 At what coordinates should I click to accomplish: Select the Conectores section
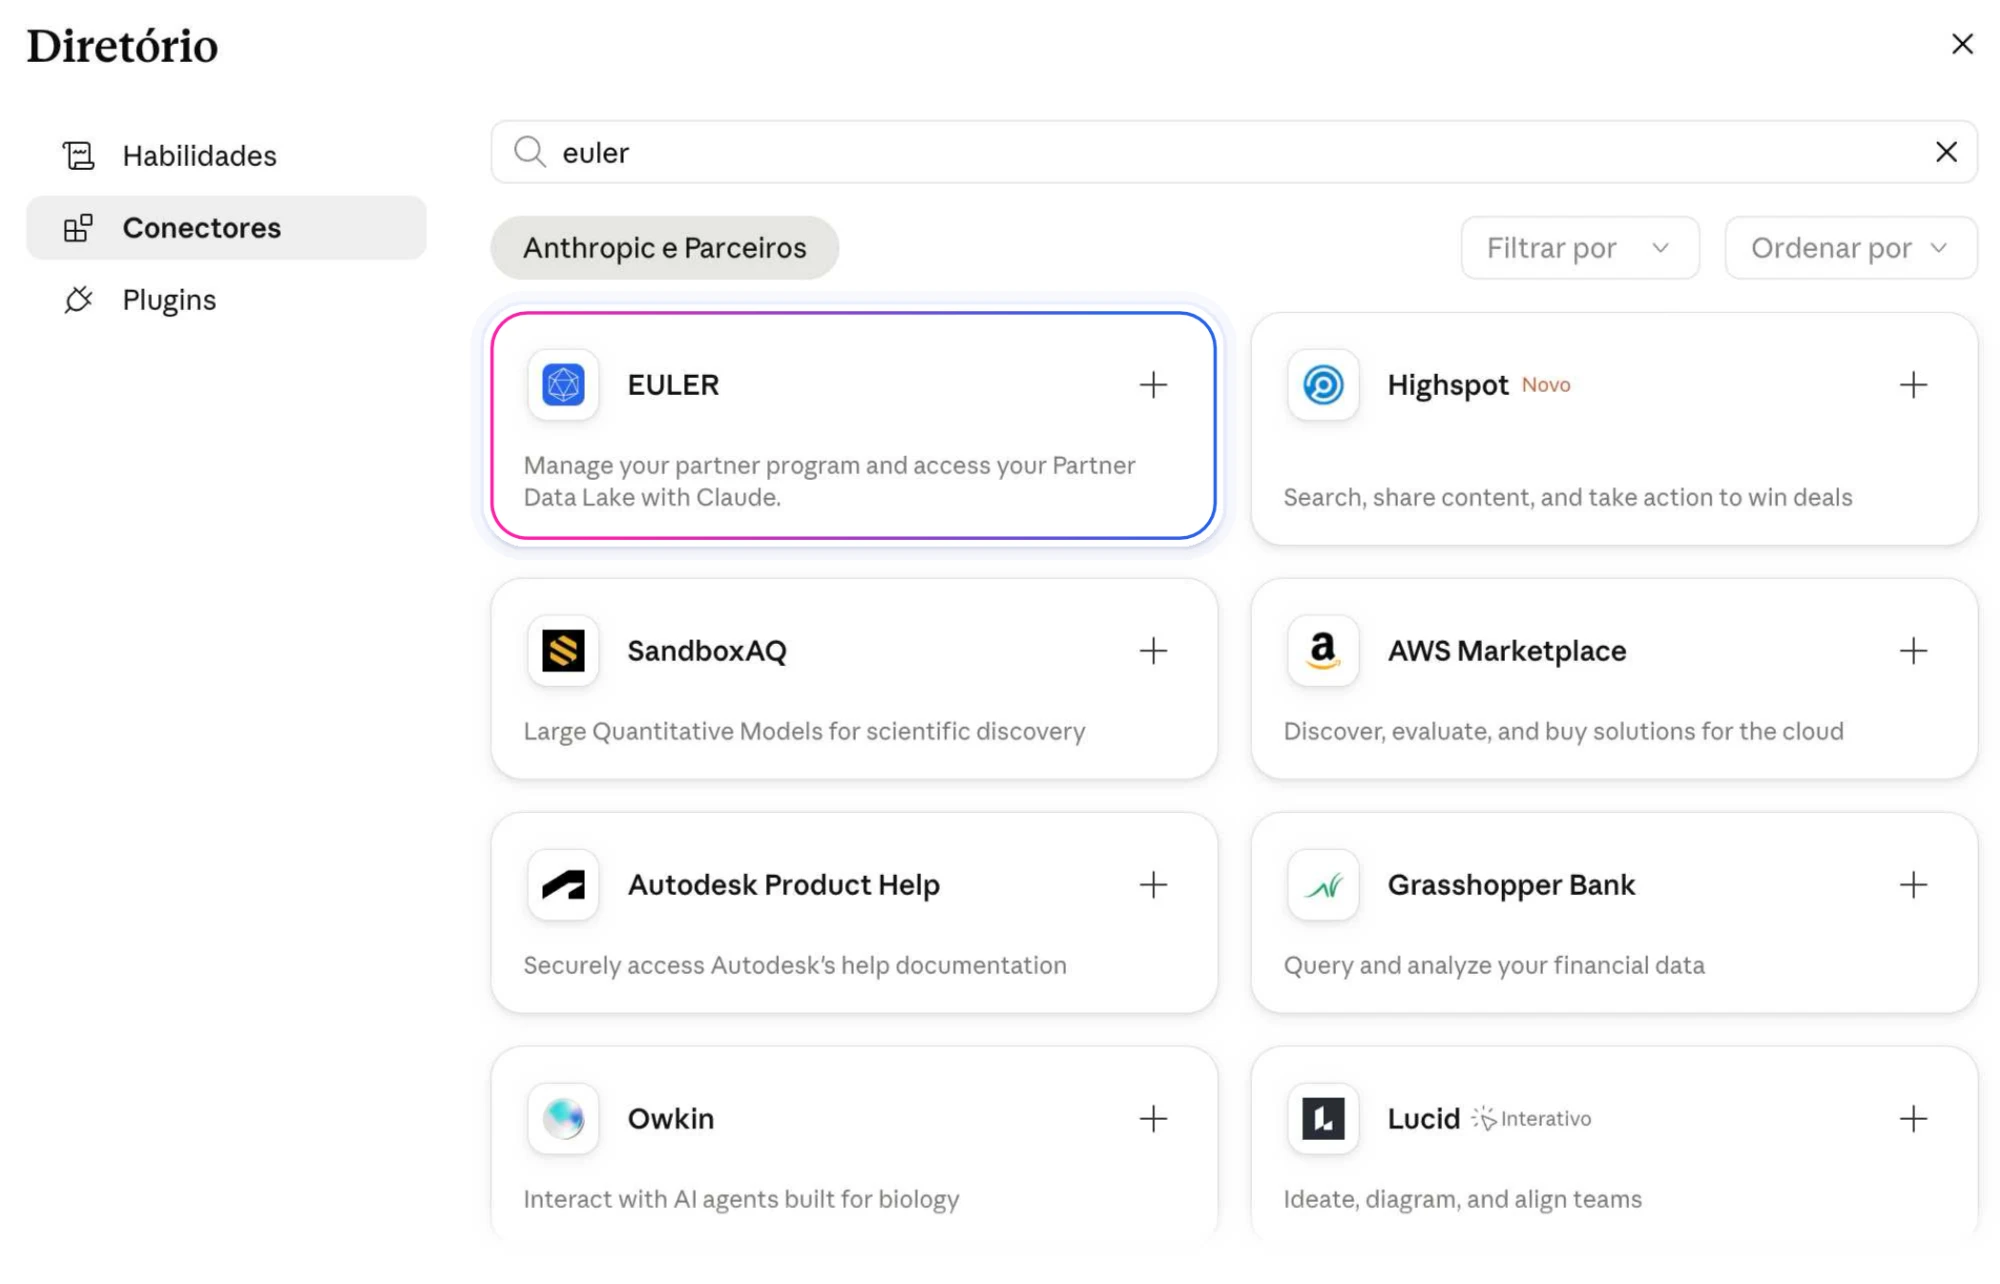tap(226, 228)
